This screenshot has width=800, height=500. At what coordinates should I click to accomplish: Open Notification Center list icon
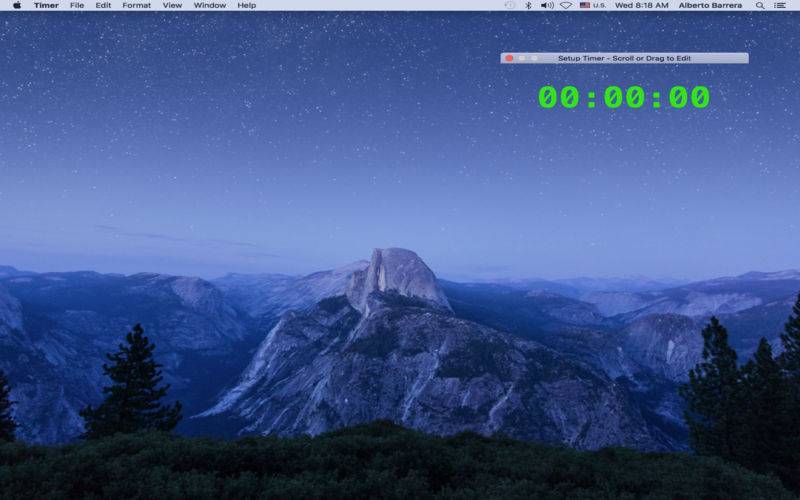point(780,5)
